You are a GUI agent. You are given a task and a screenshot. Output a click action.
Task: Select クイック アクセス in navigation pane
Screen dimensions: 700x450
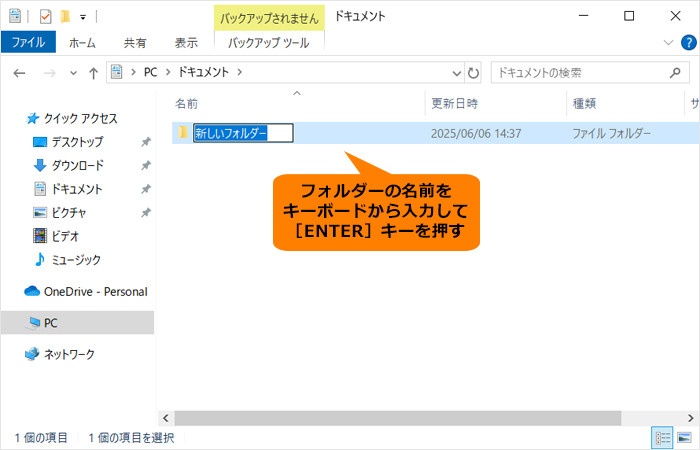[80, 118]
